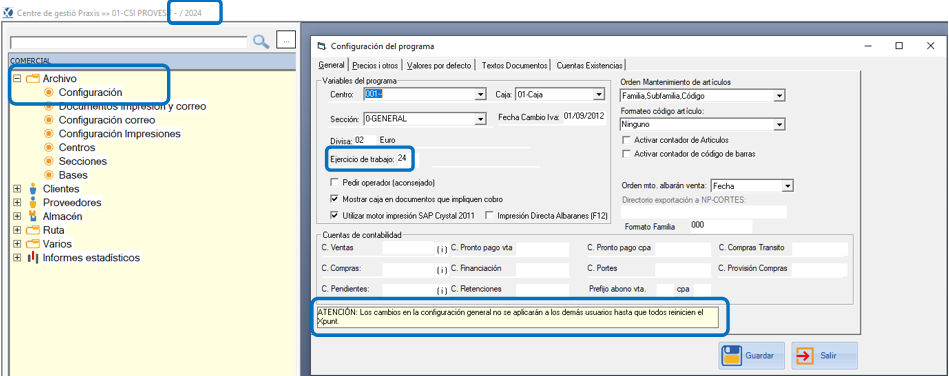Open the Centro dropdown

481,95
